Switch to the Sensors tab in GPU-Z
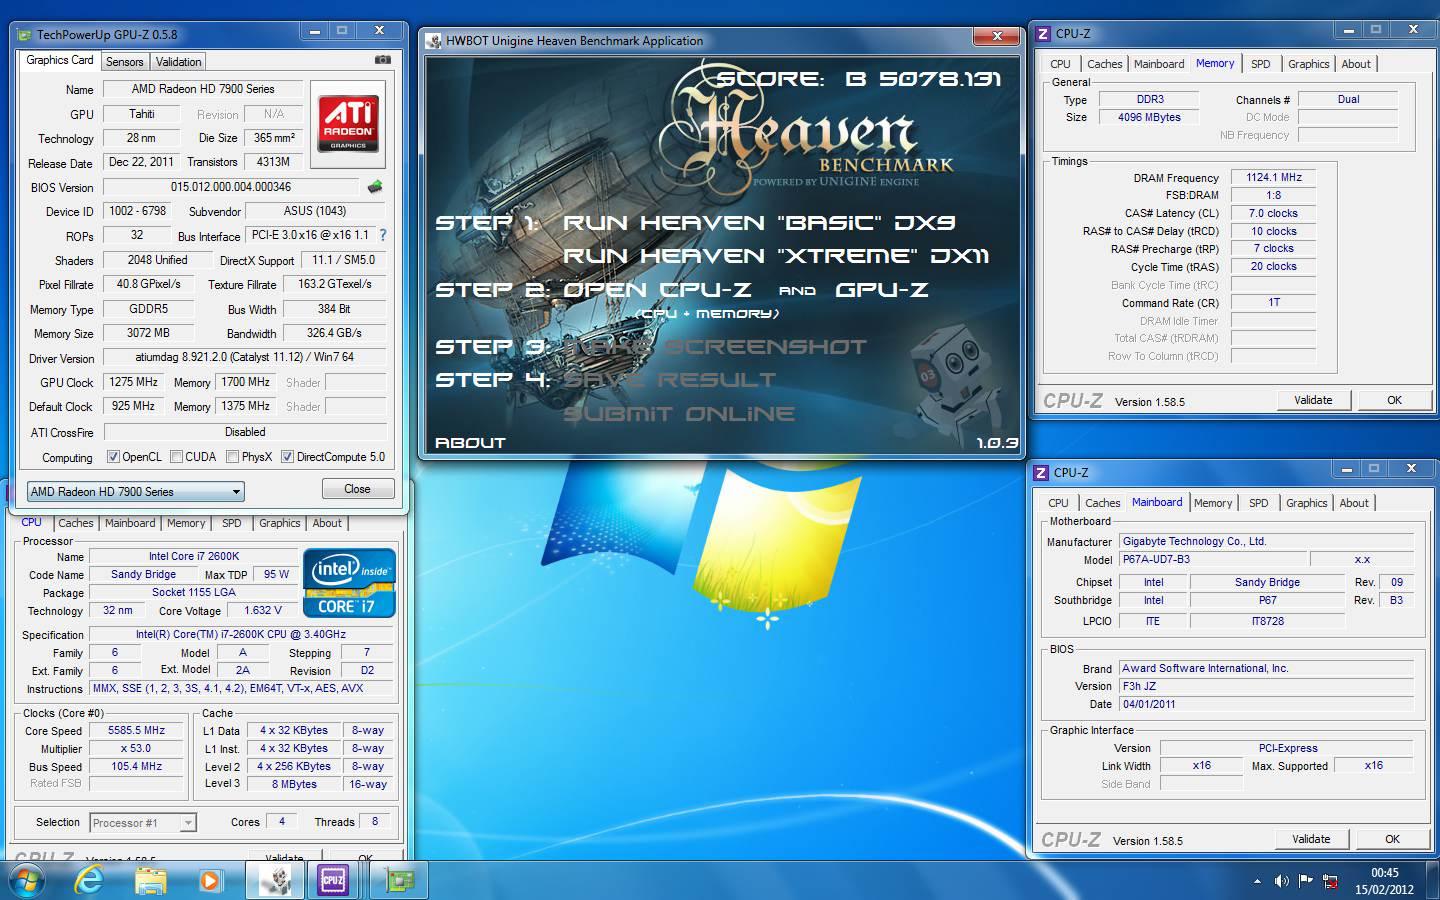 [125, 61]
